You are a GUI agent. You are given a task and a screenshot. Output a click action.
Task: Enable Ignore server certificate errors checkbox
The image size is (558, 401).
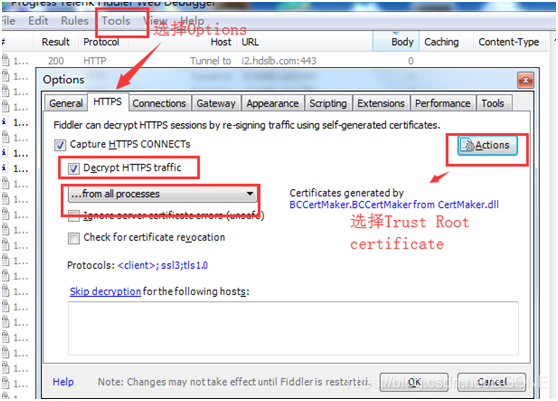(74, 216)
